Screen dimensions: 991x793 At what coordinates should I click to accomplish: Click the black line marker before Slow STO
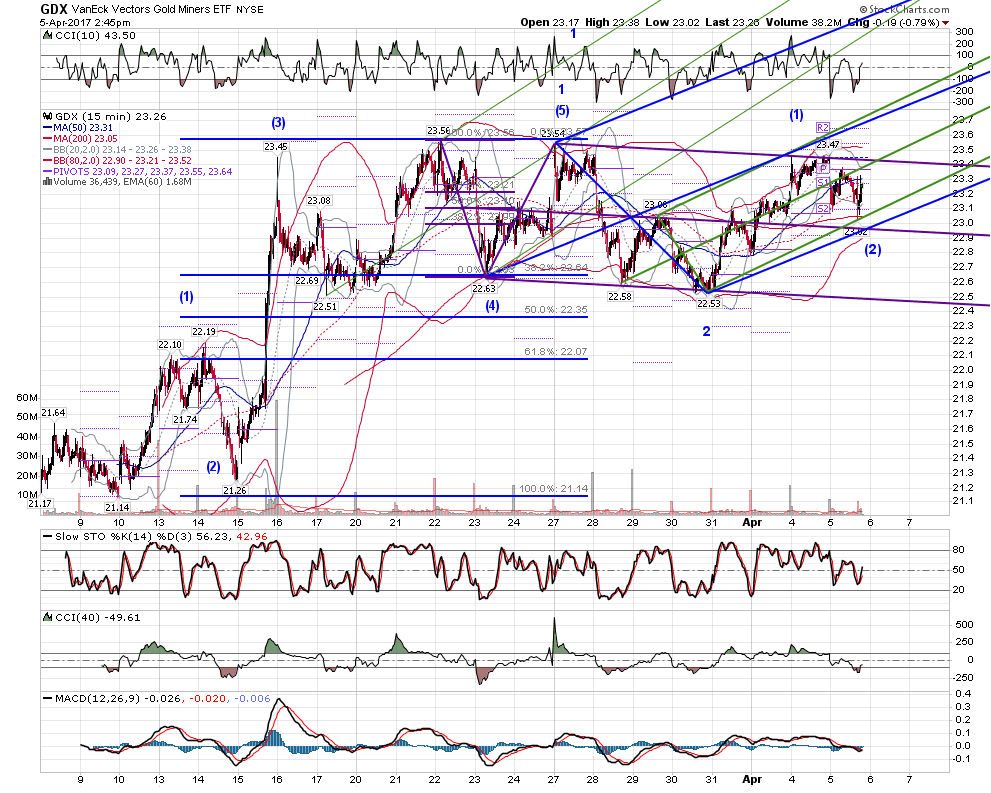(x=47, y=536)
